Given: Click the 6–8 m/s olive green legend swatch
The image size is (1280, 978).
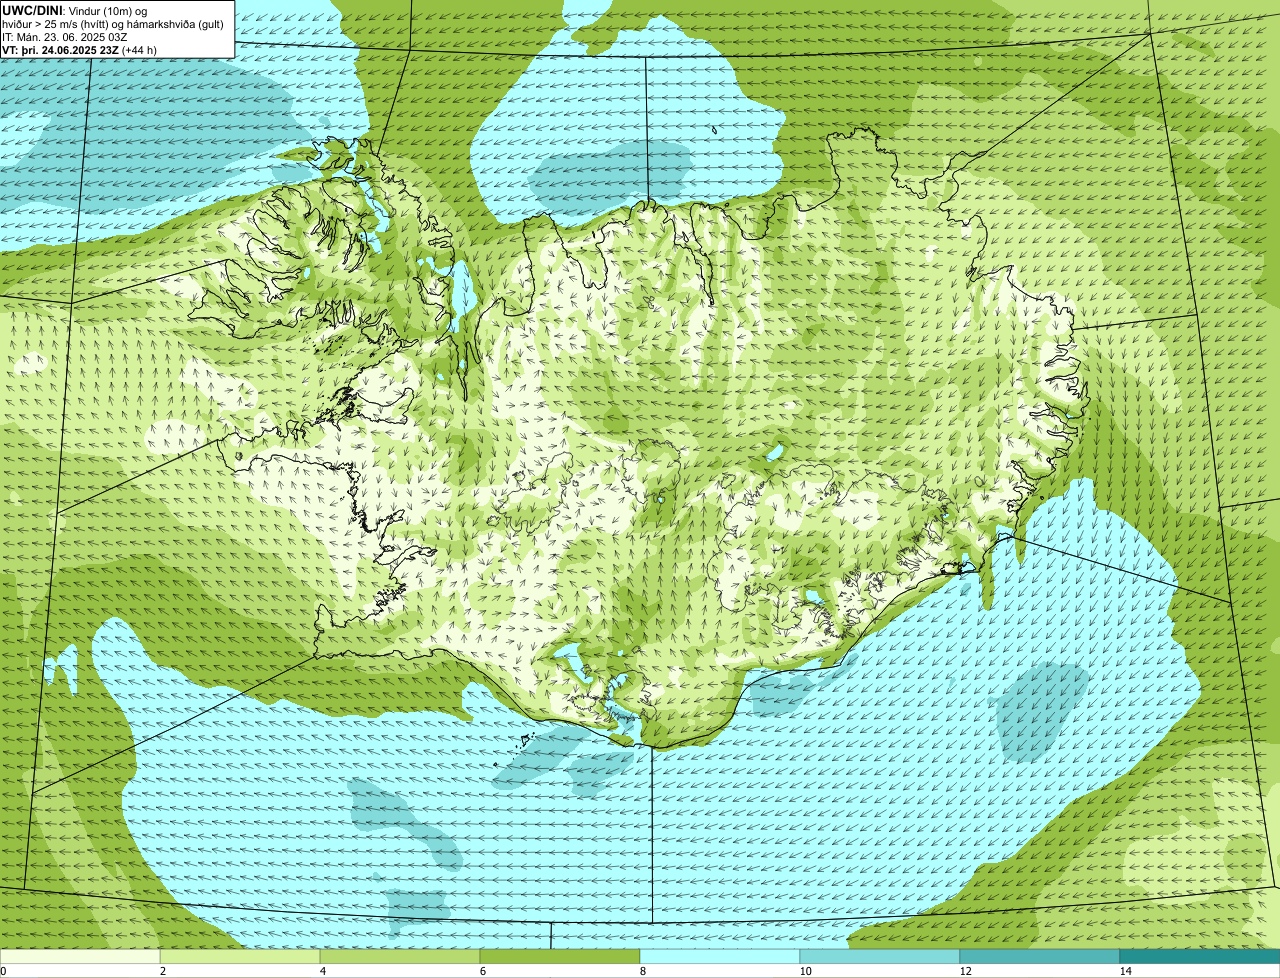Looking at the screenshot, I should 560,956.
